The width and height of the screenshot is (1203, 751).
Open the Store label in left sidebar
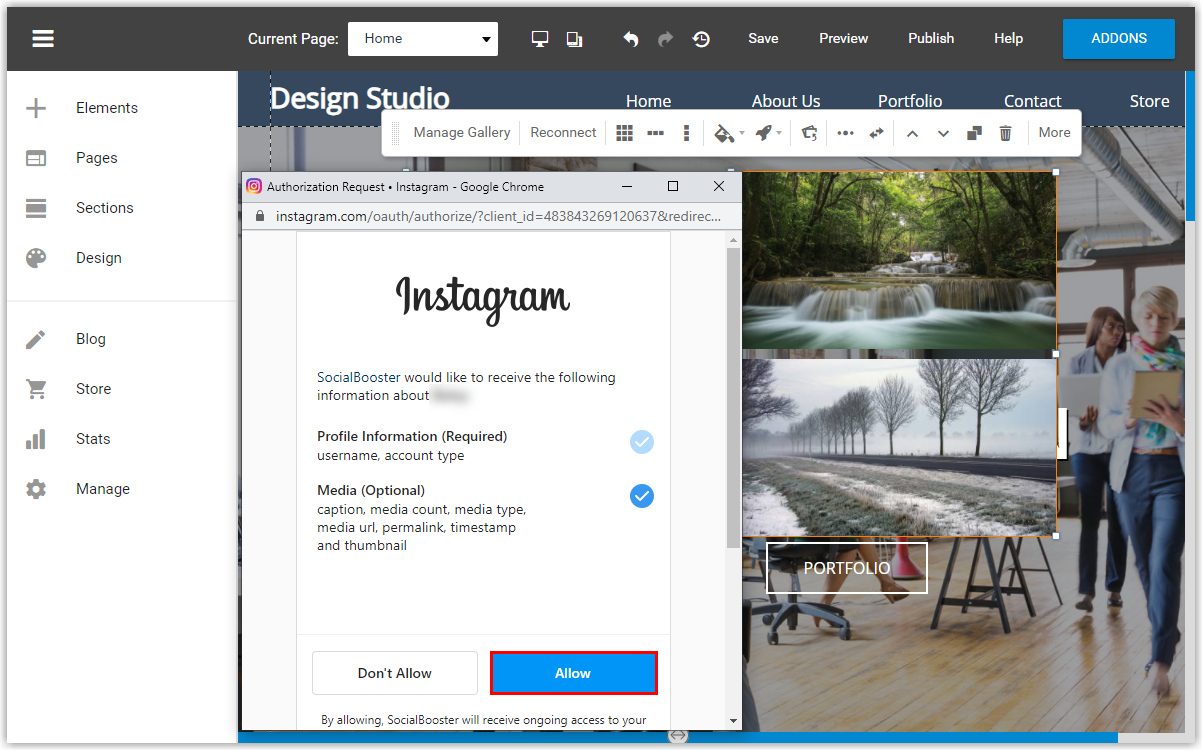click(94, 389)
